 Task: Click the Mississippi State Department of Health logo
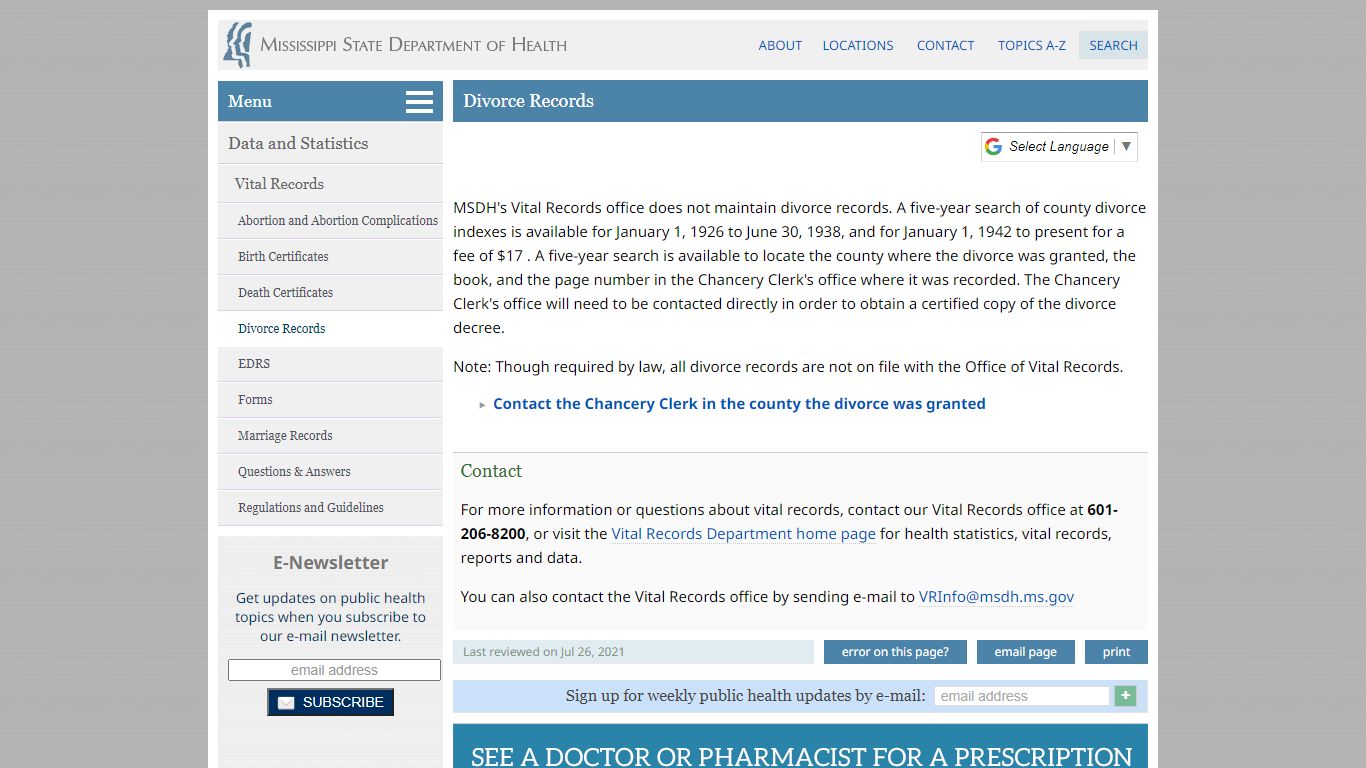395,45
